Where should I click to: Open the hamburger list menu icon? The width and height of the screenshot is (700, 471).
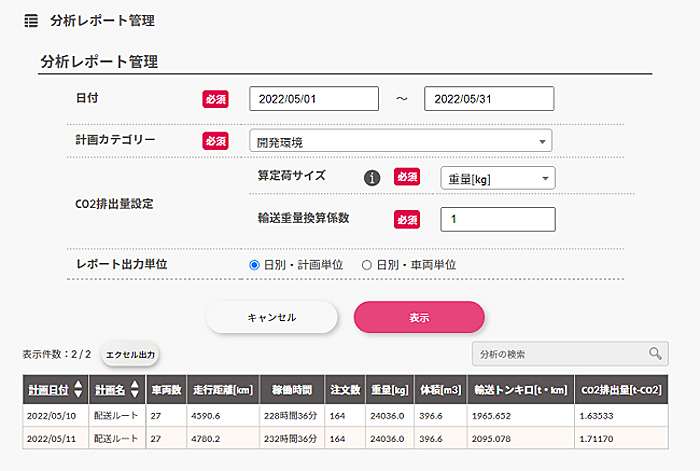pyautogui.click(x=31, y=21)
